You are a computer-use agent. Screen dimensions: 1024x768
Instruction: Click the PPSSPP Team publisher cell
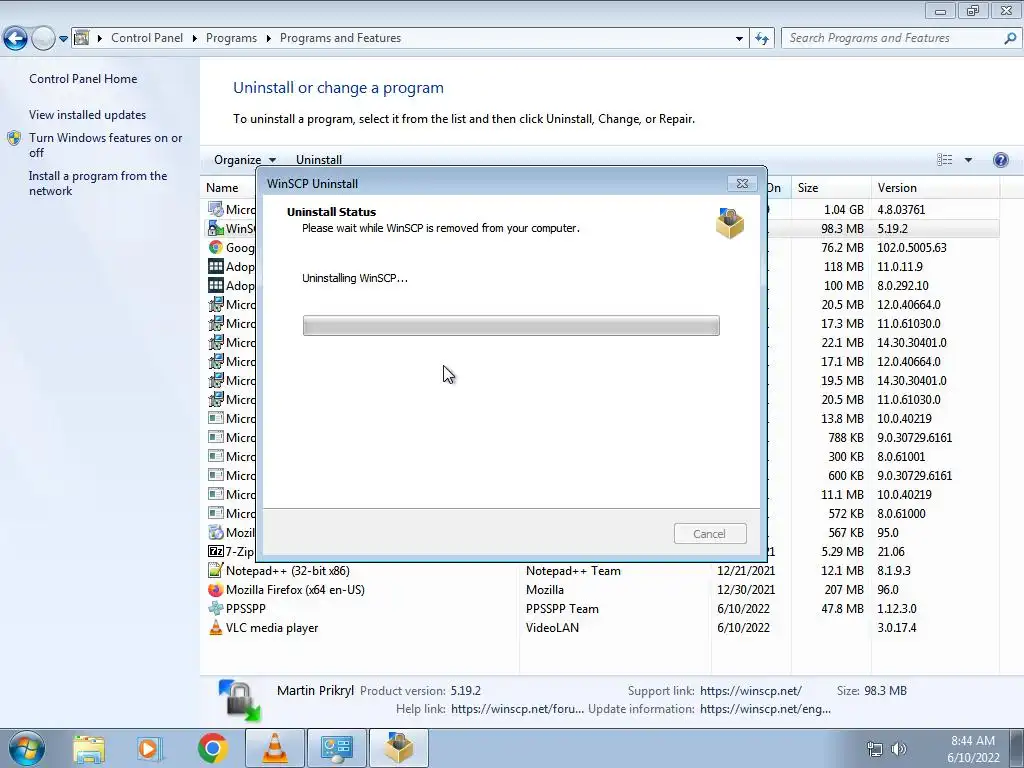[562, 608]
